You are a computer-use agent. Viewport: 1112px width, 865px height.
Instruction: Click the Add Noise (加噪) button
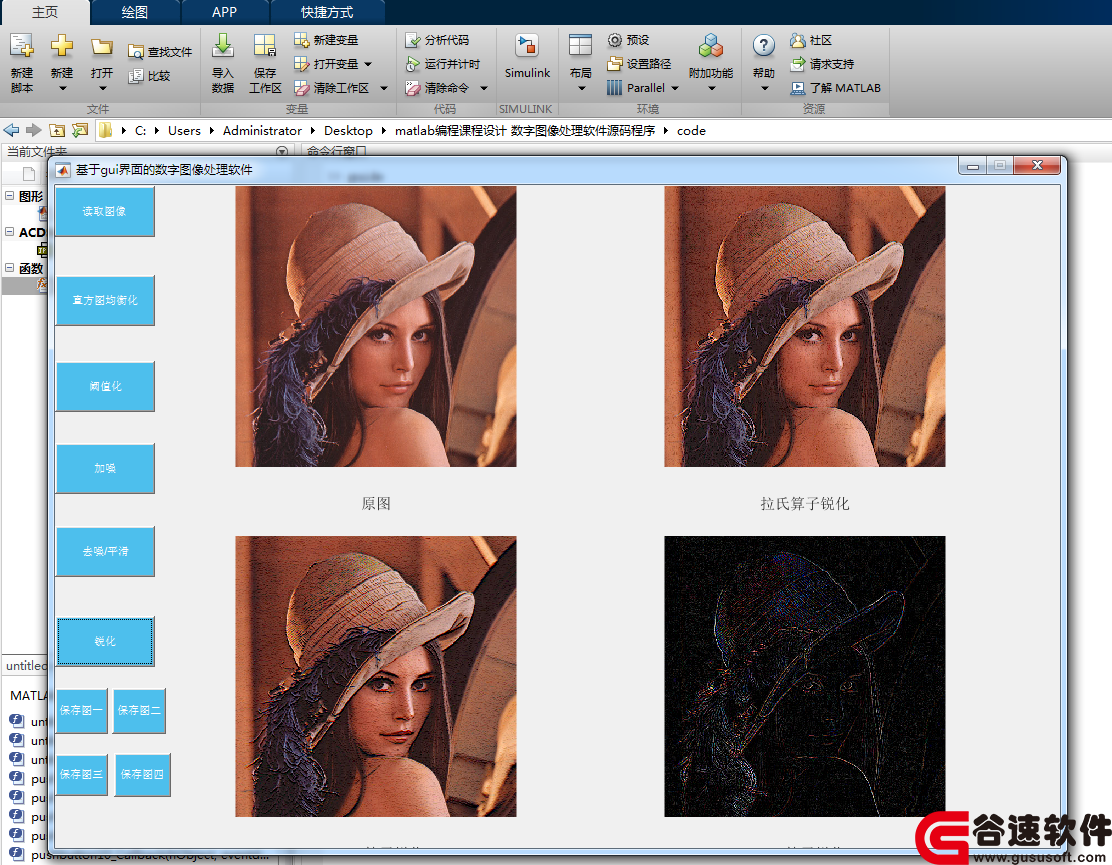(x=104, y=468)
